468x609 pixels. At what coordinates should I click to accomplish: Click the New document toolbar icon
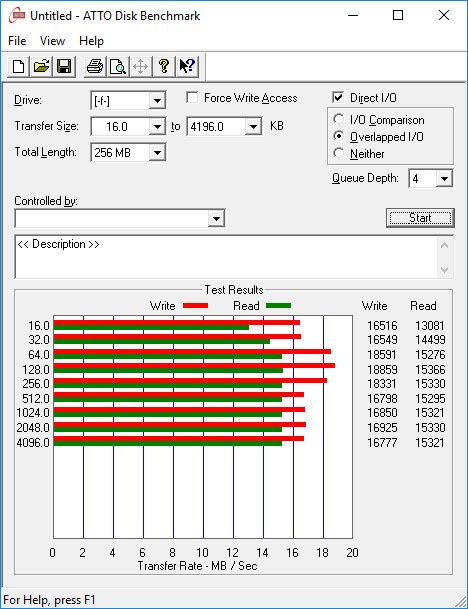[x=18, y=66]
